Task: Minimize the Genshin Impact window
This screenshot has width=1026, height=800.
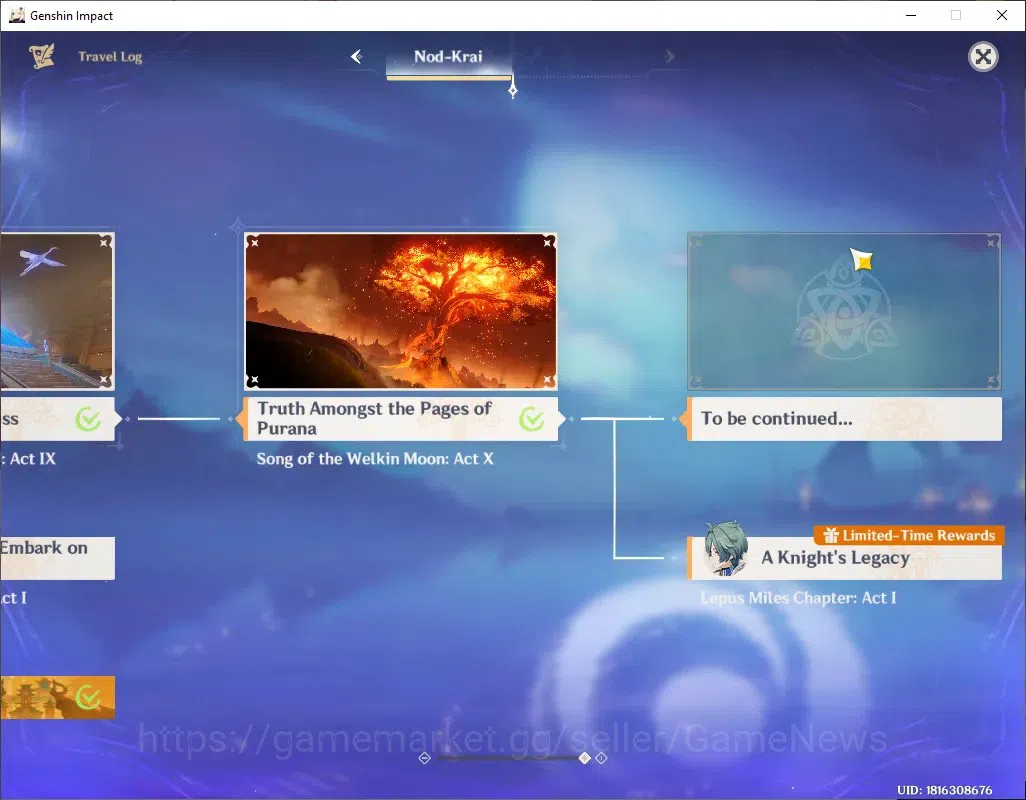Action: pos(911,15)
